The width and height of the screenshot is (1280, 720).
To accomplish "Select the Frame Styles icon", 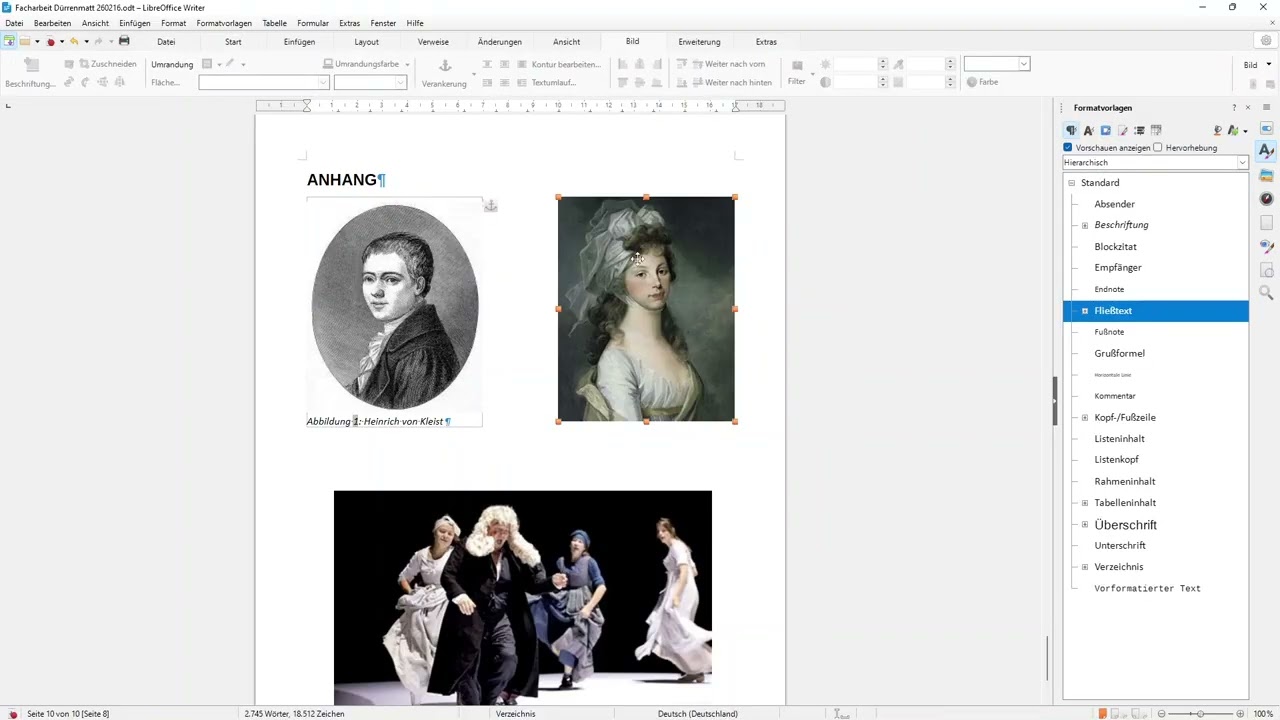I will coord(1105,130).
